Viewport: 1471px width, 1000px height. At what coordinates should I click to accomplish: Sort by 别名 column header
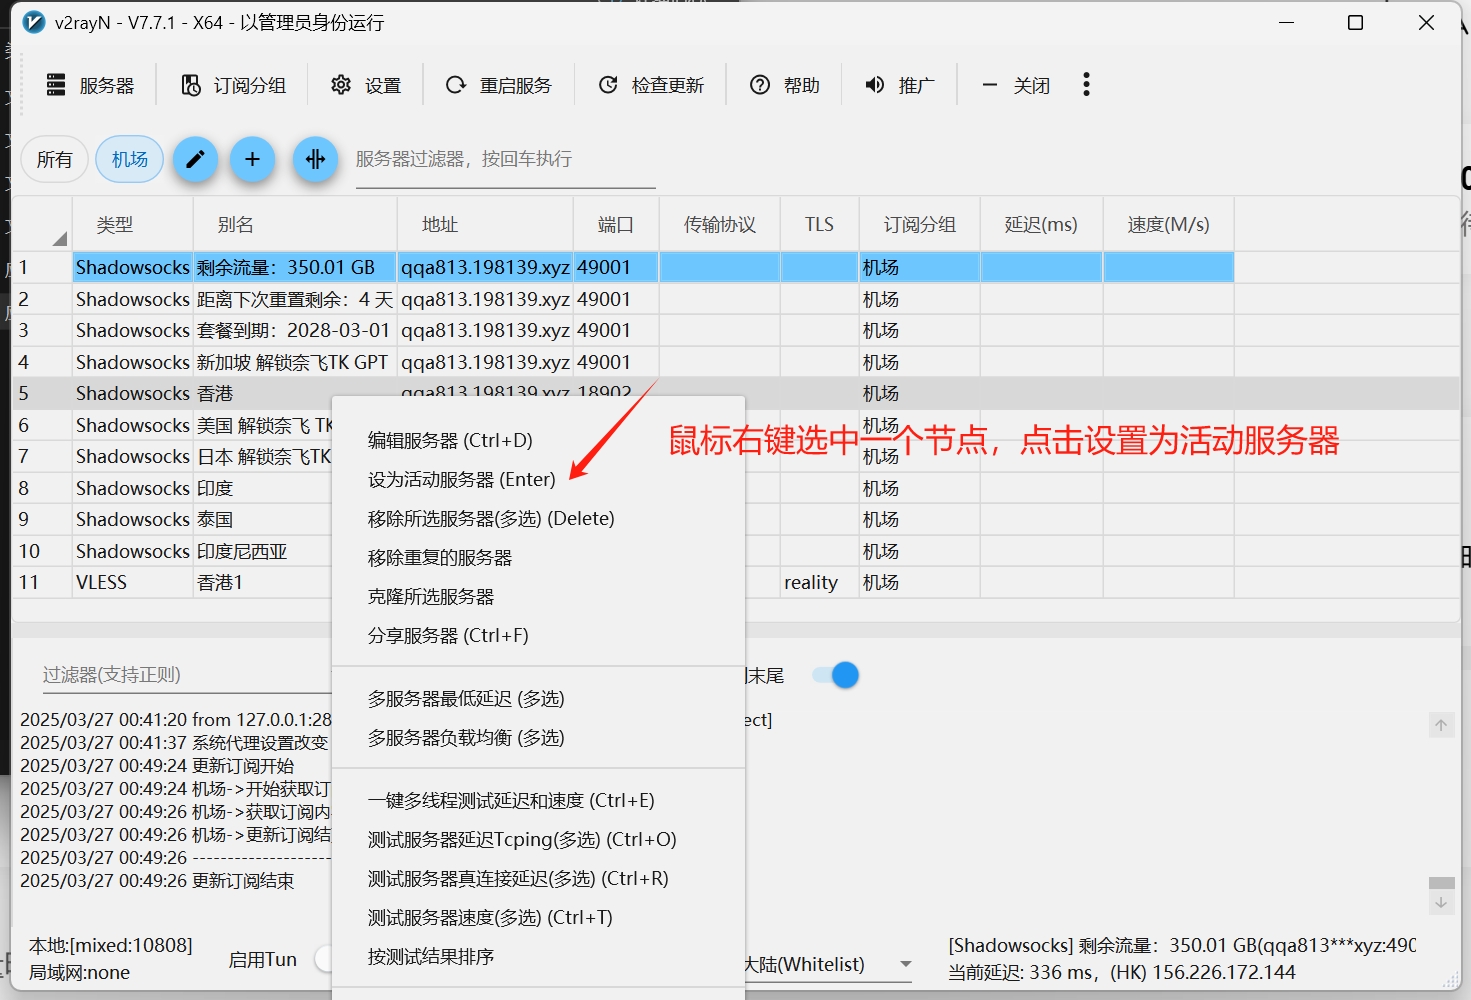click(294, 225)
